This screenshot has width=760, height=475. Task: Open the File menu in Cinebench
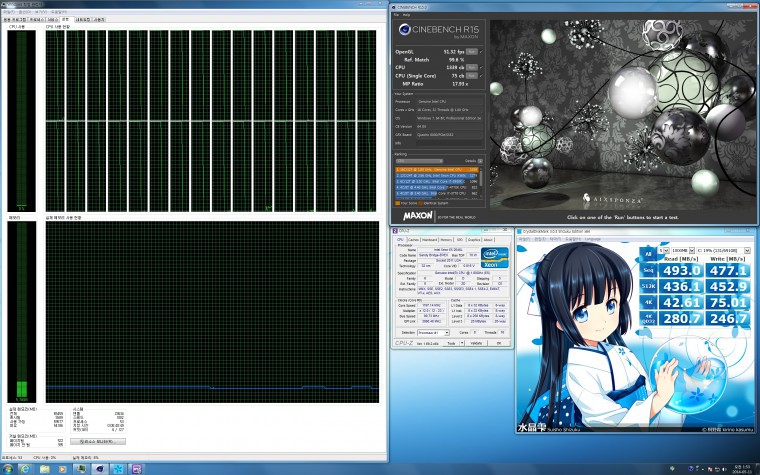point(396,15)
